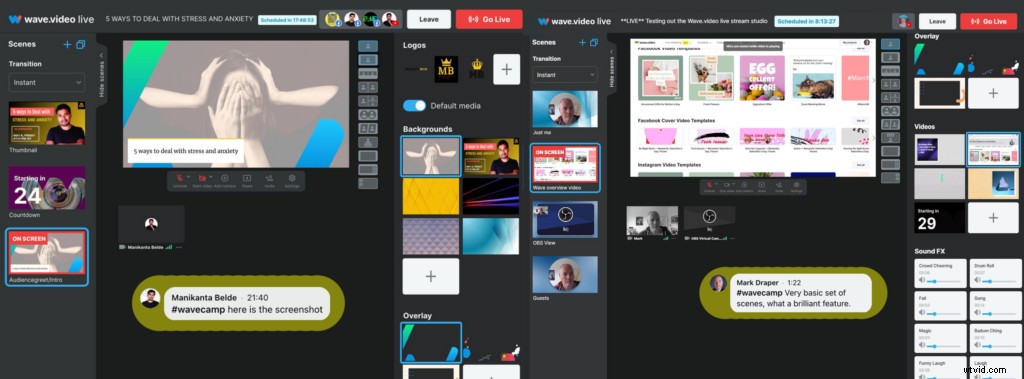The height and width of the screenshot is (379, 1024).
Task: Add a new logo with plus button
Action: coord(507,69)
